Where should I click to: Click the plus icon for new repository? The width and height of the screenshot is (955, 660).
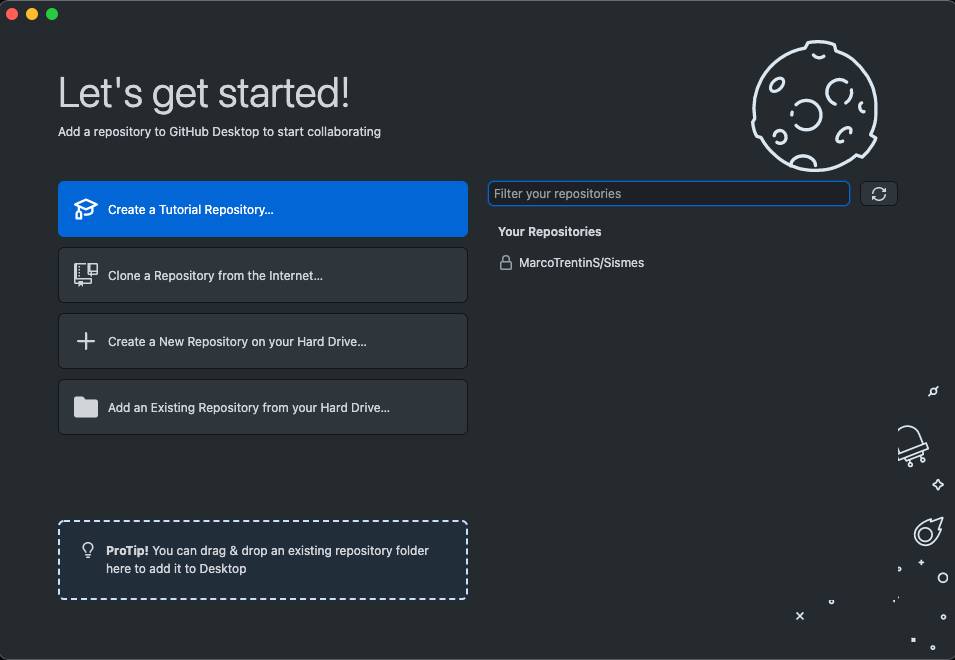86,341
